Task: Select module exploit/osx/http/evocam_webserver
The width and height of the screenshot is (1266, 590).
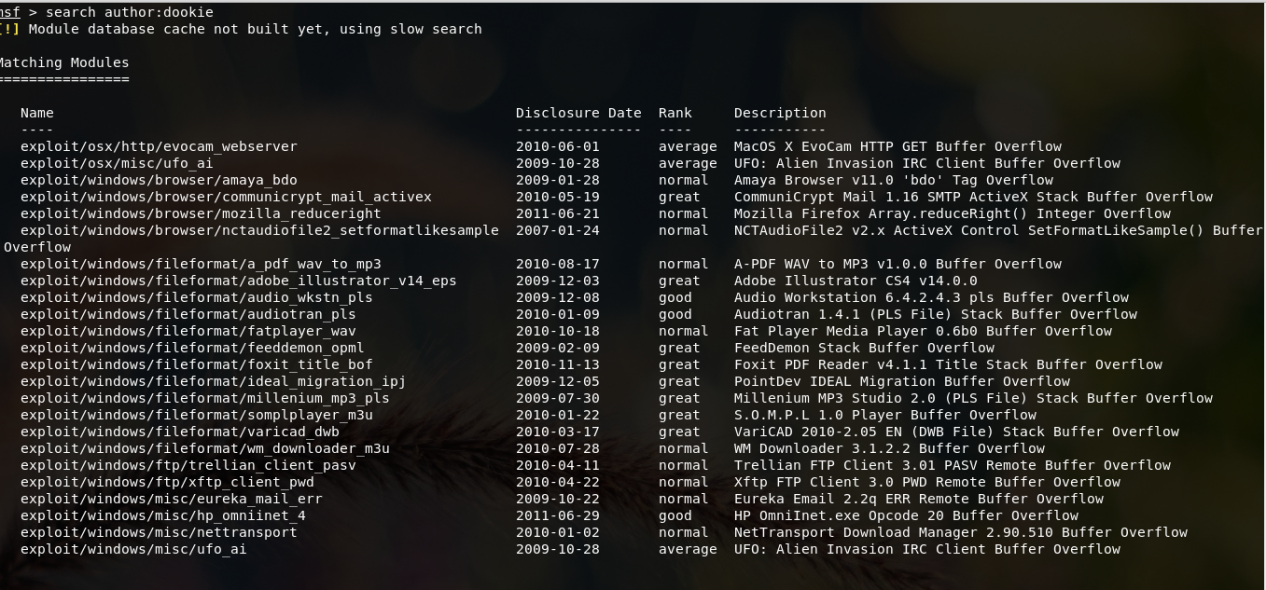Action: coord(159,147)
